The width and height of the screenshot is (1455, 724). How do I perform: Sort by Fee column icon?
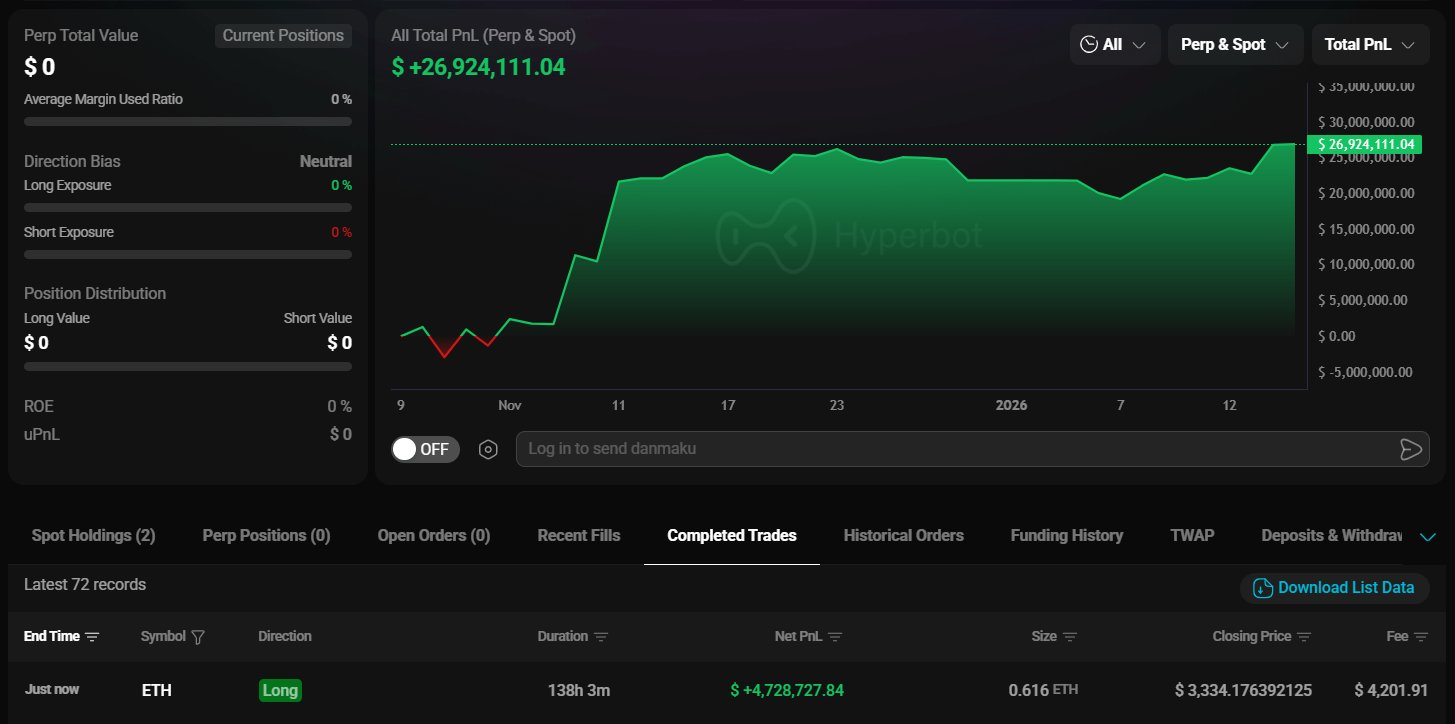1421,637
